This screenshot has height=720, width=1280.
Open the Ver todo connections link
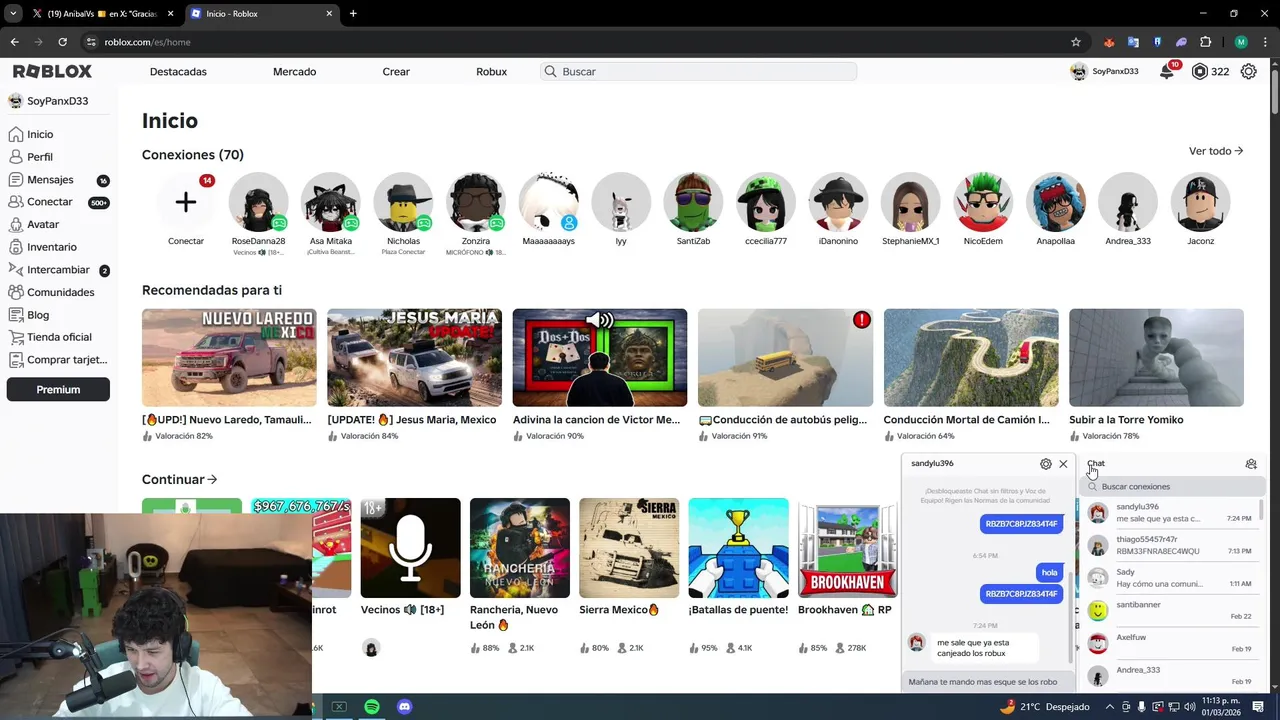[x=1216, y=151]
